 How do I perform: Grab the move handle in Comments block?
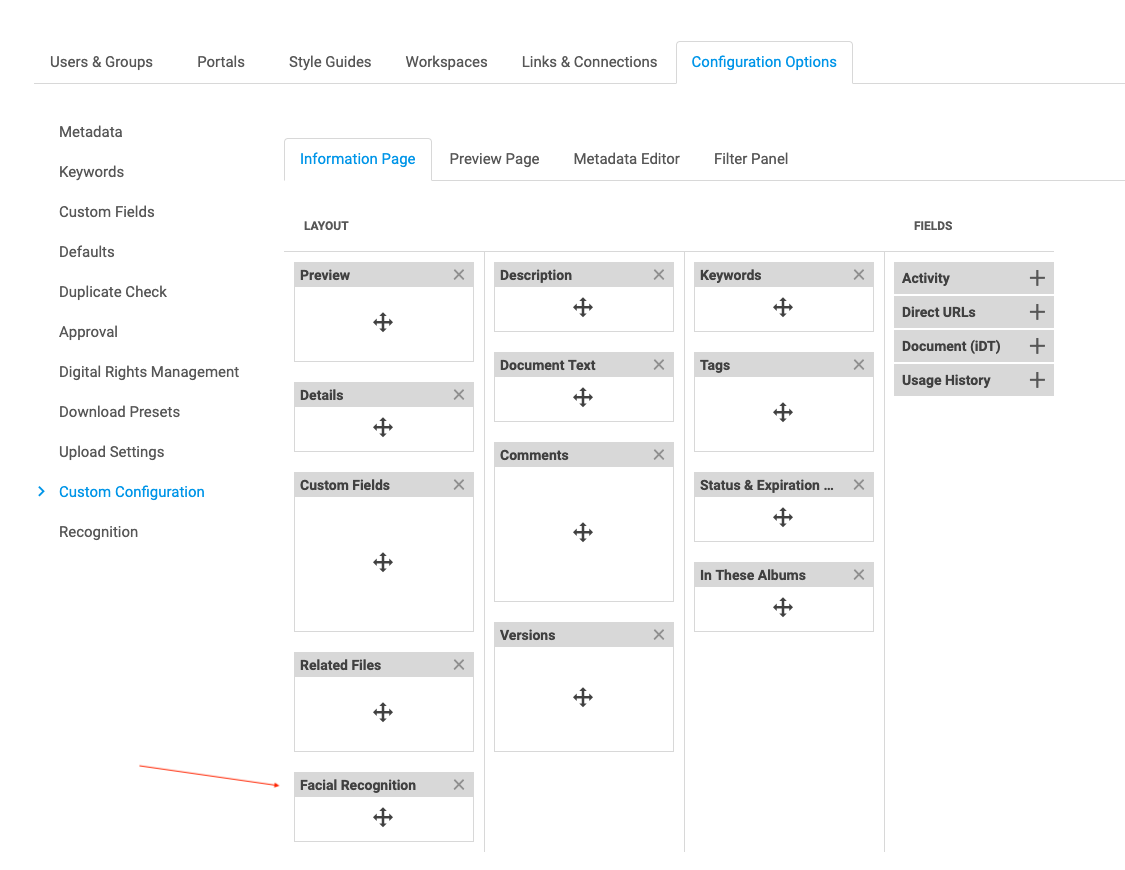583,532
